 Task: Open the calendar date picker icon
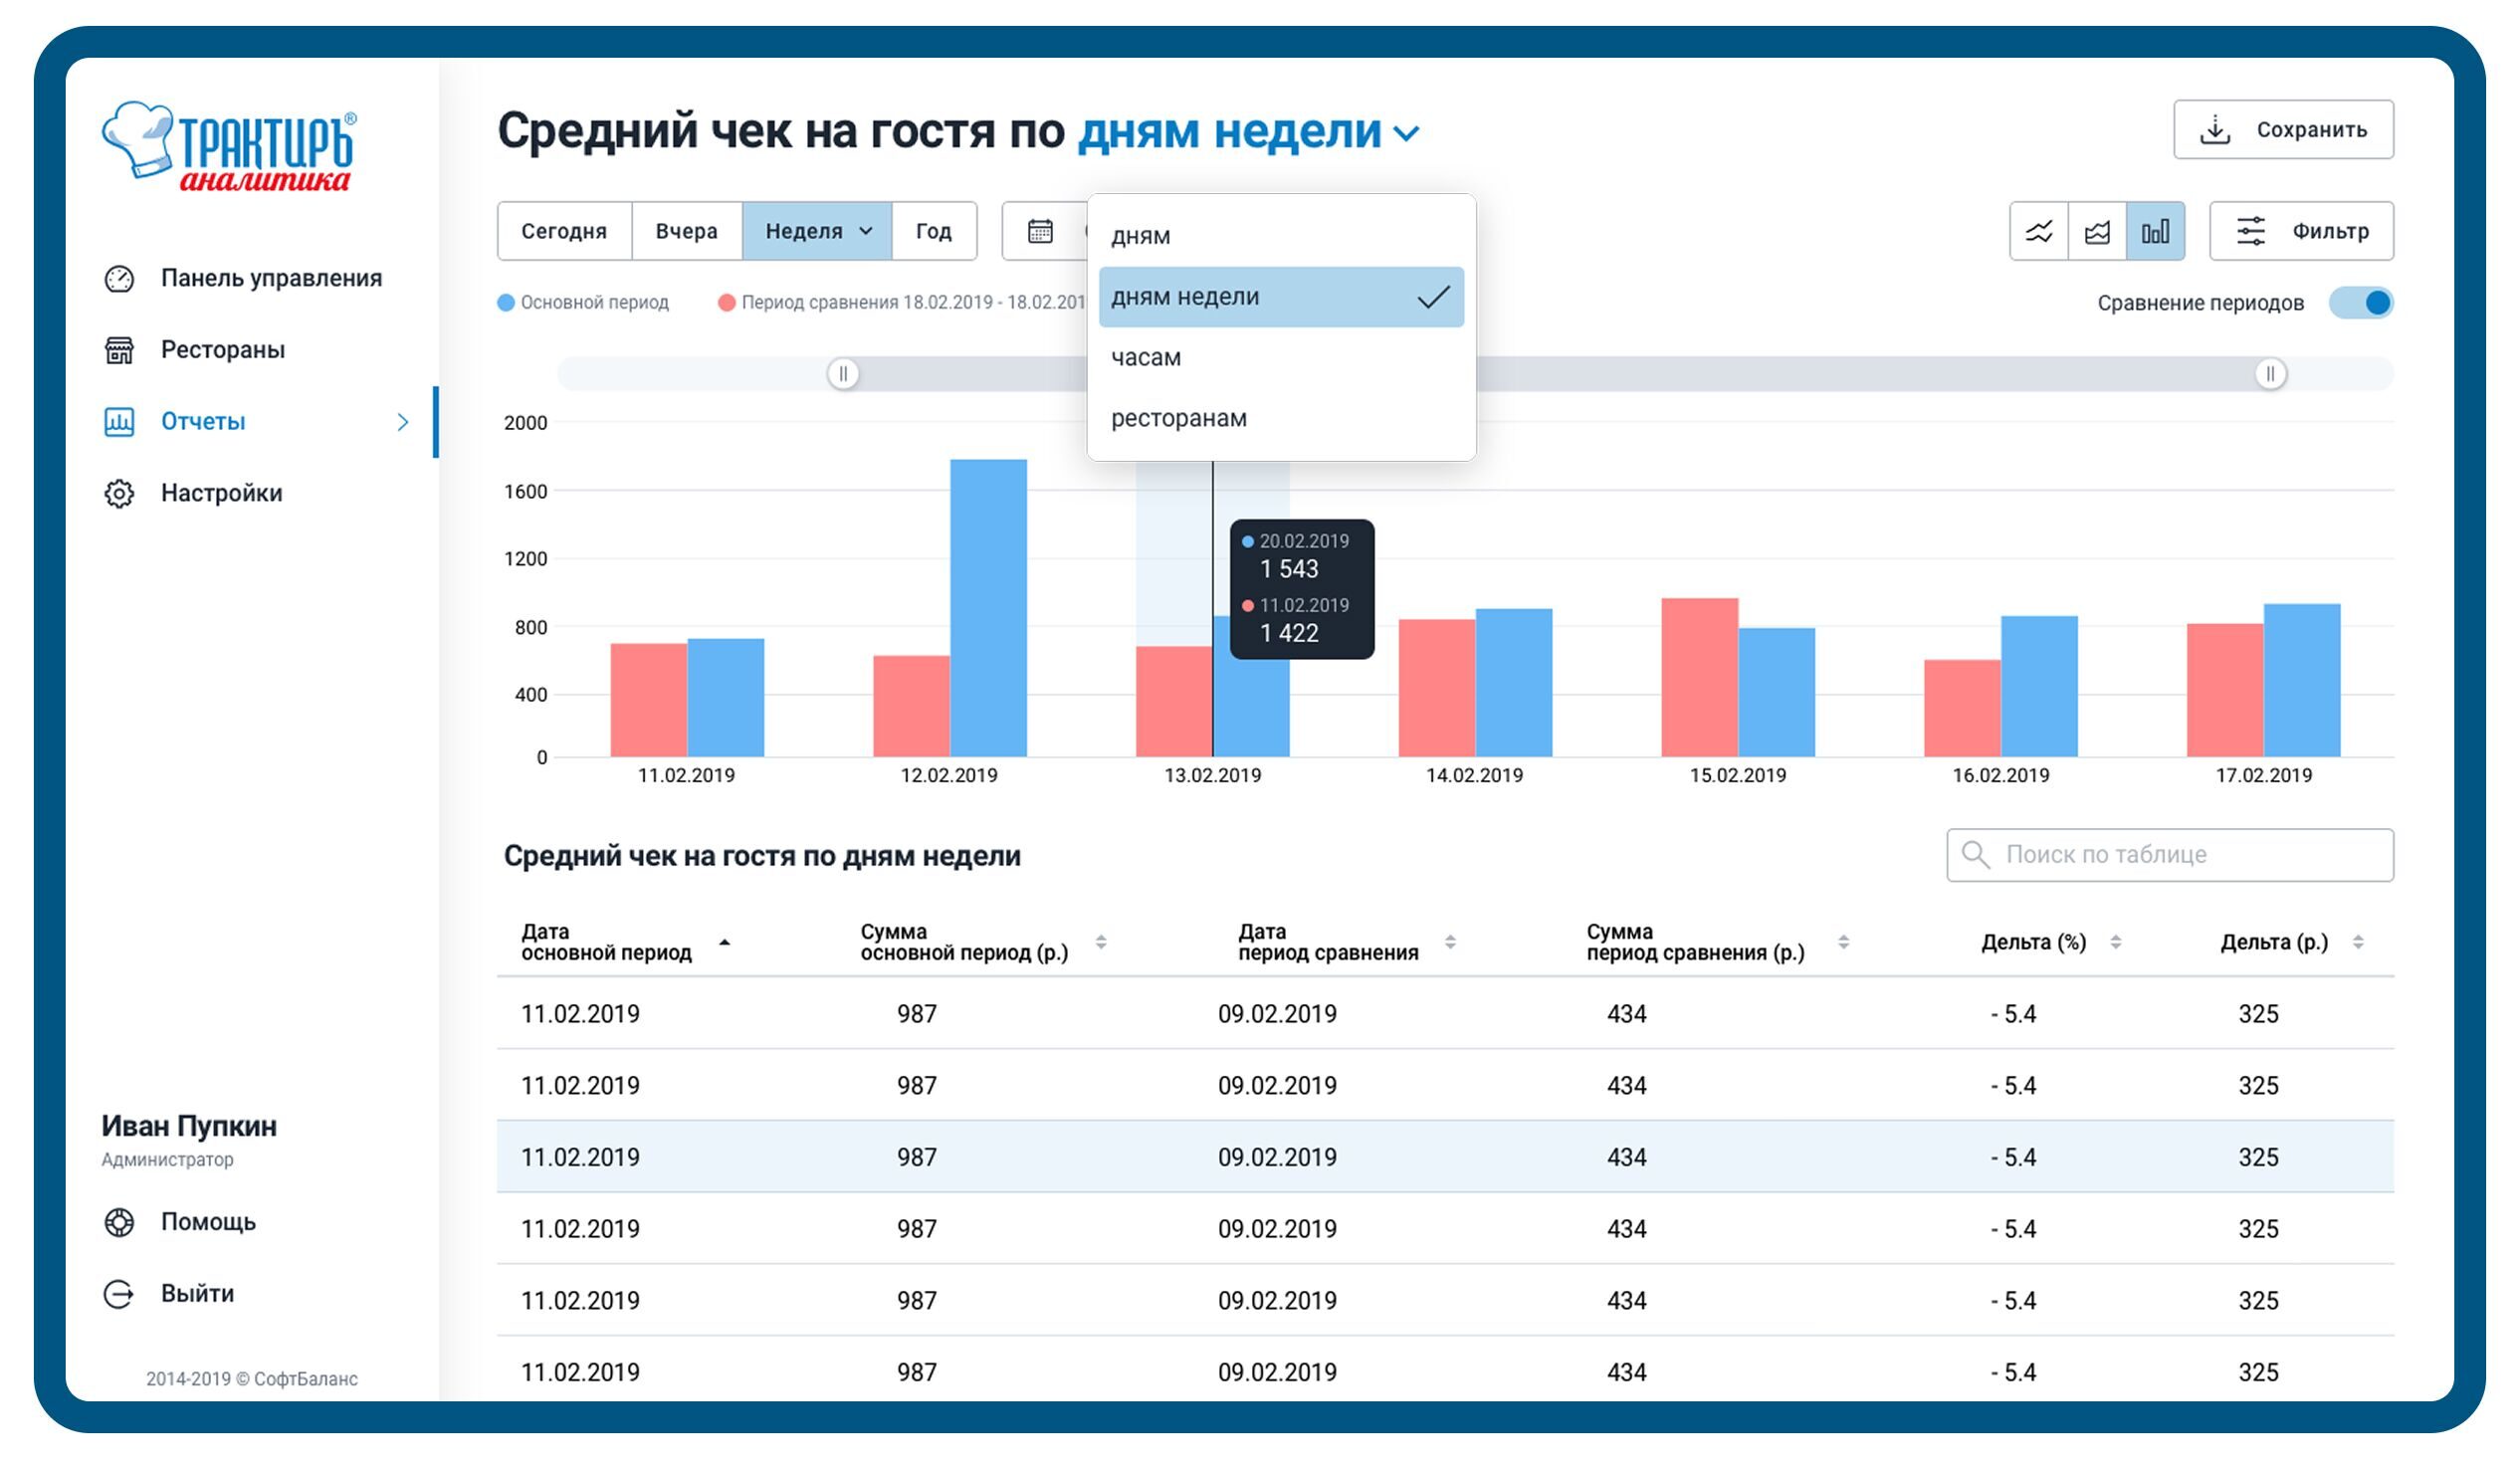tap(1040, 231)
